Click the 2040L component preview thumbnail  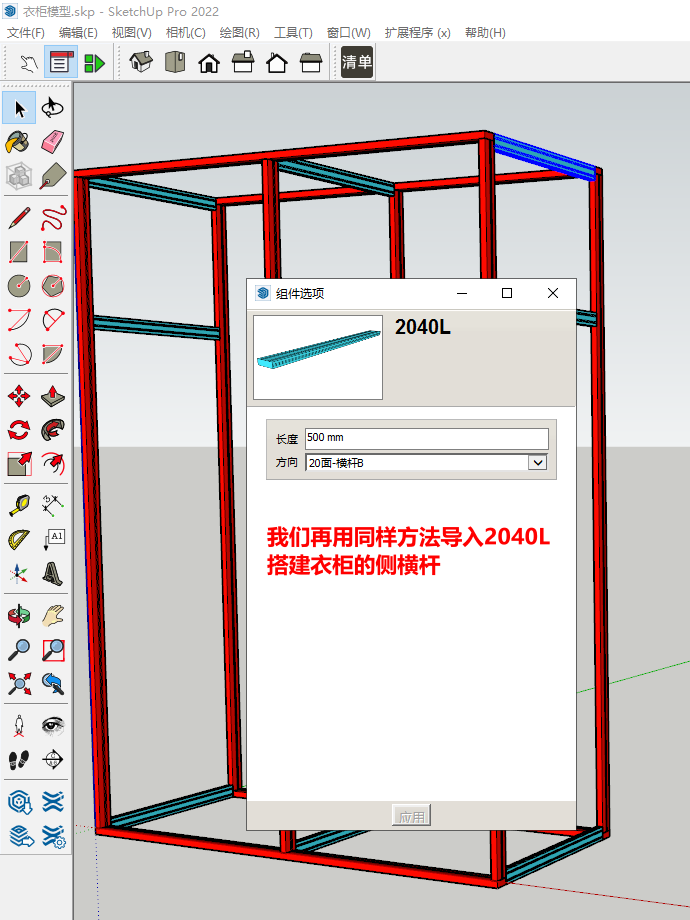[x=318, y=357]
